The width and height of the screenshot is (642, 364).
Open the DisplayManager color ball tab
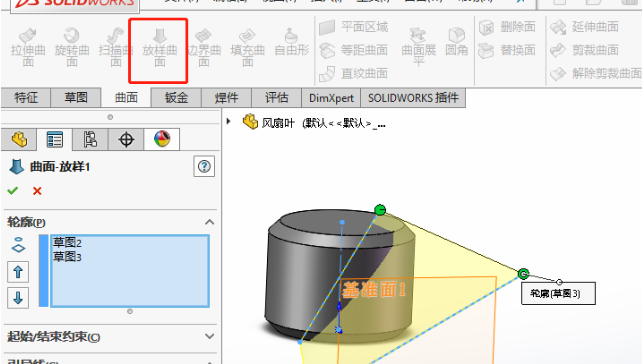pos(162,140)
